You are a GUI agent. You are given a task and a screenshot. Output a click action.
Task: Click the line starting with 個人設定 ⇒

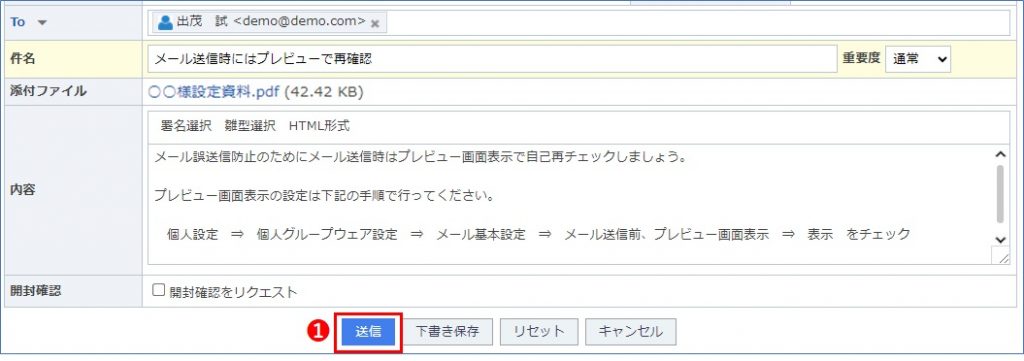(x=539, y=234)
